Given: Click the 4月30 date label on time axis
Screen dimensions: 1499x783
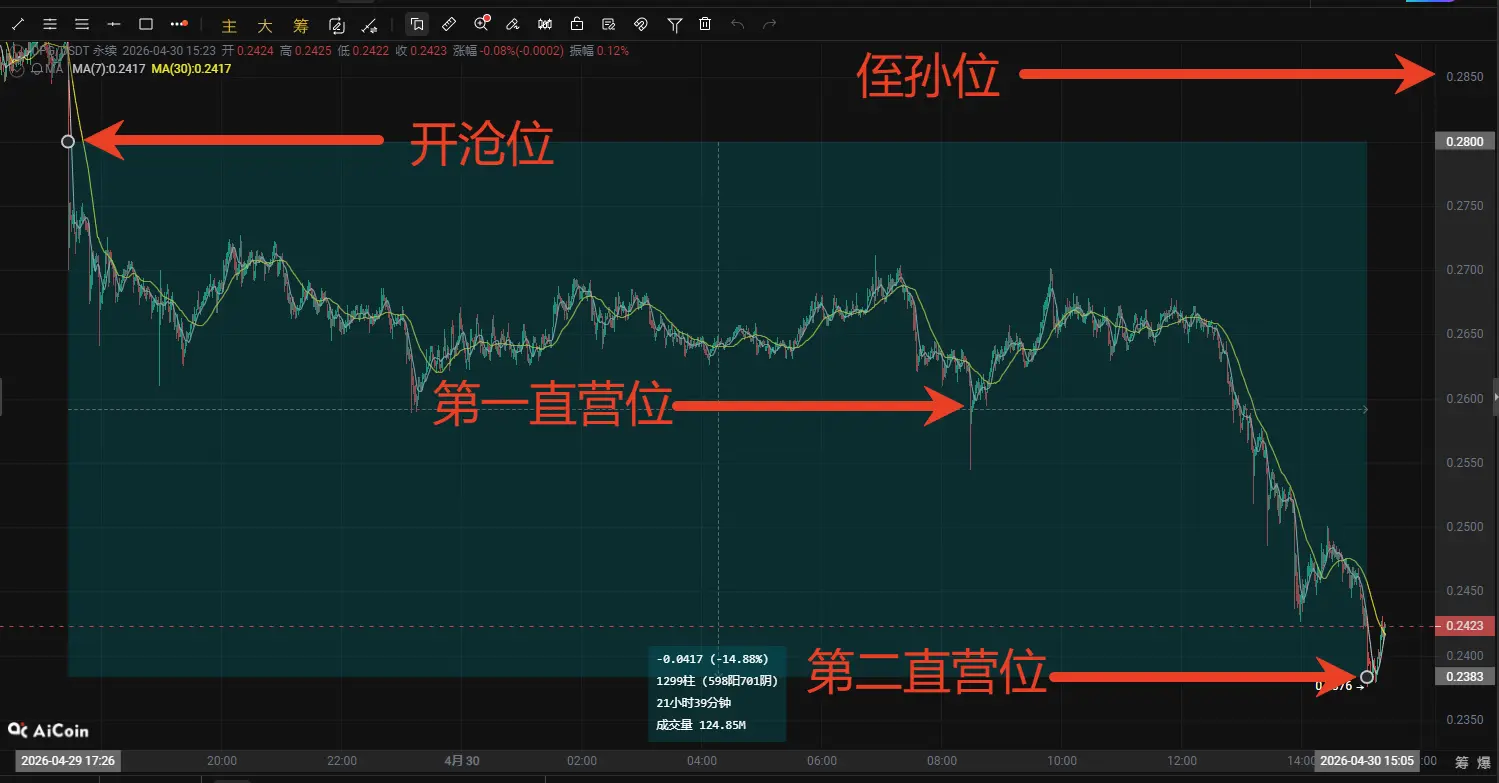Looking at the screenshot, I should coord(460,761).
